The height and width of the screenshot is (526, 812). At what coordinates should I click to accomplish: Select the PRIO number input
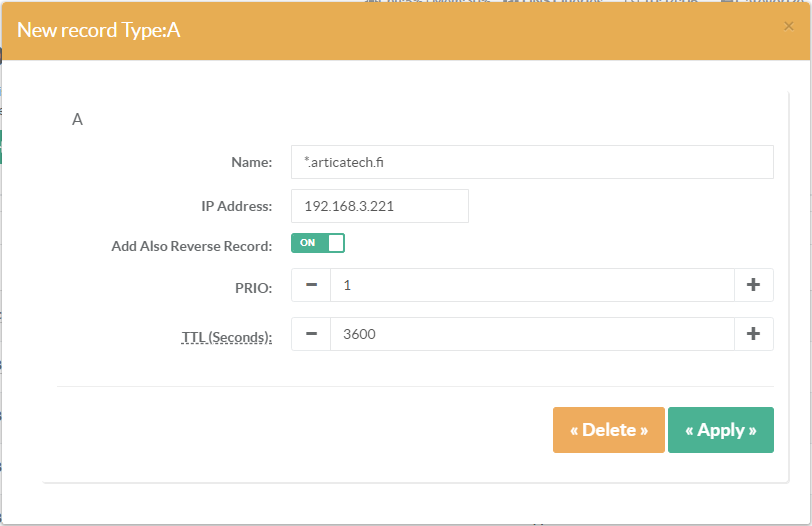pos(532,285)
